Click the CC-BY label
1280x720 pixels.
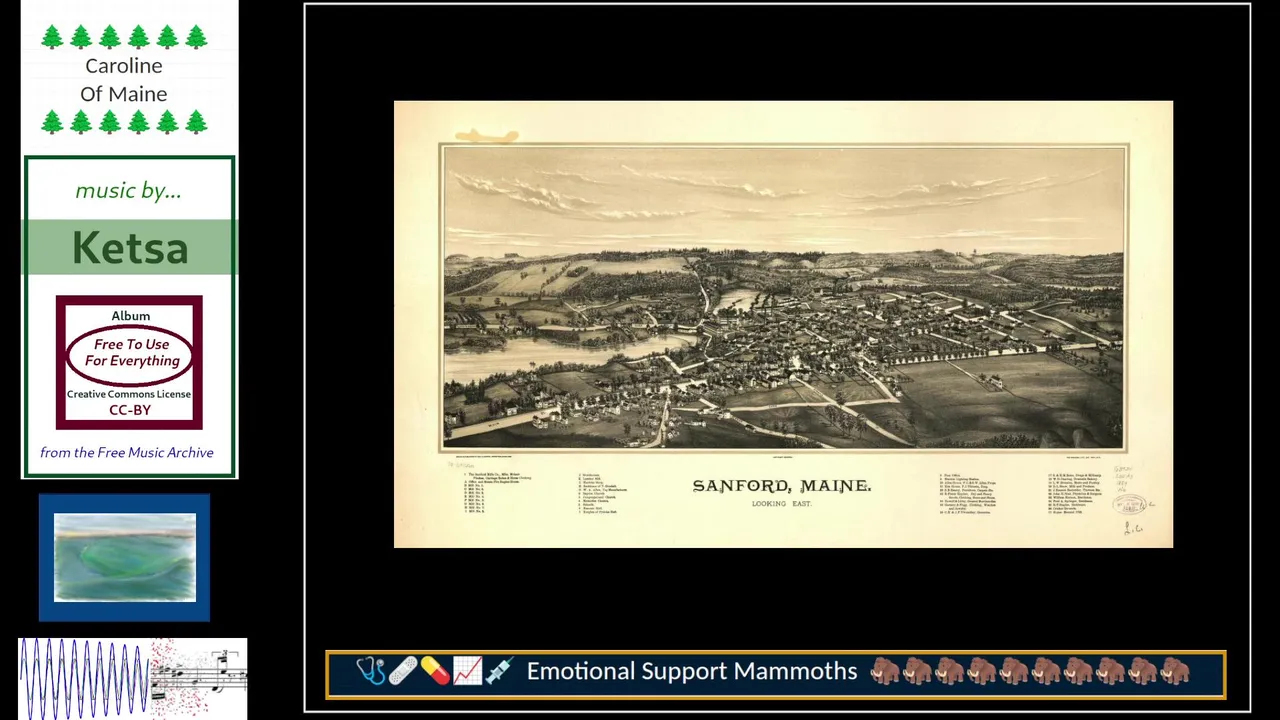coord(130,410)
